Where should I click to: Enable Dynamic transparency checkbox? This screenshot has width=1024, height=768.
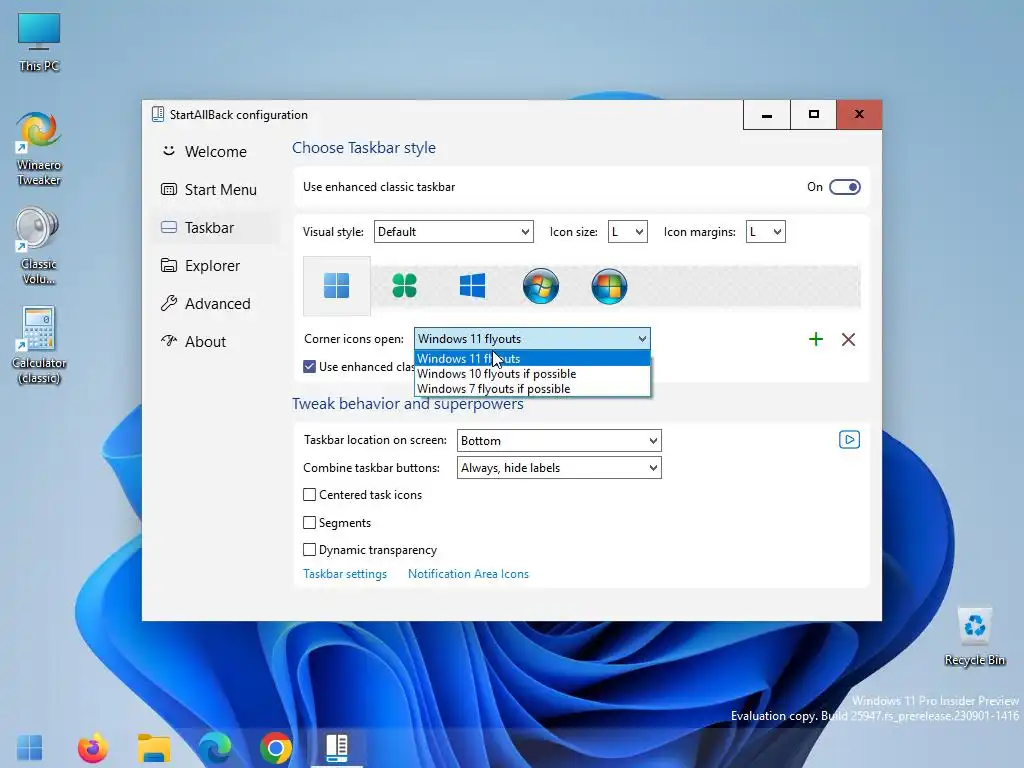click(x=310, y=550)
